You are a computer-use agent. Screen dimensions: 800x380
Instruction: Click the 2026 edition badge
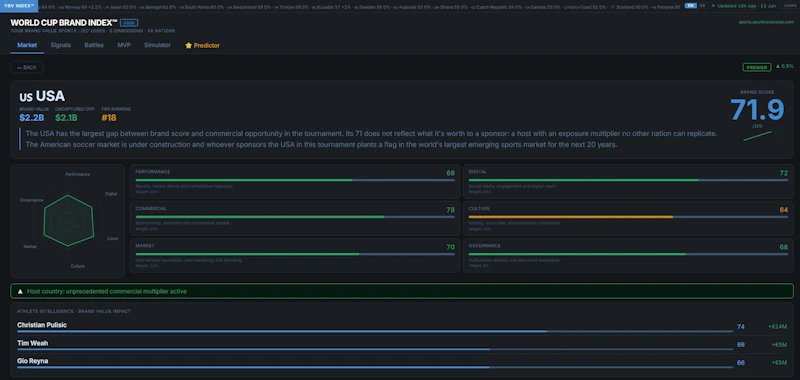tap(129, 23)
